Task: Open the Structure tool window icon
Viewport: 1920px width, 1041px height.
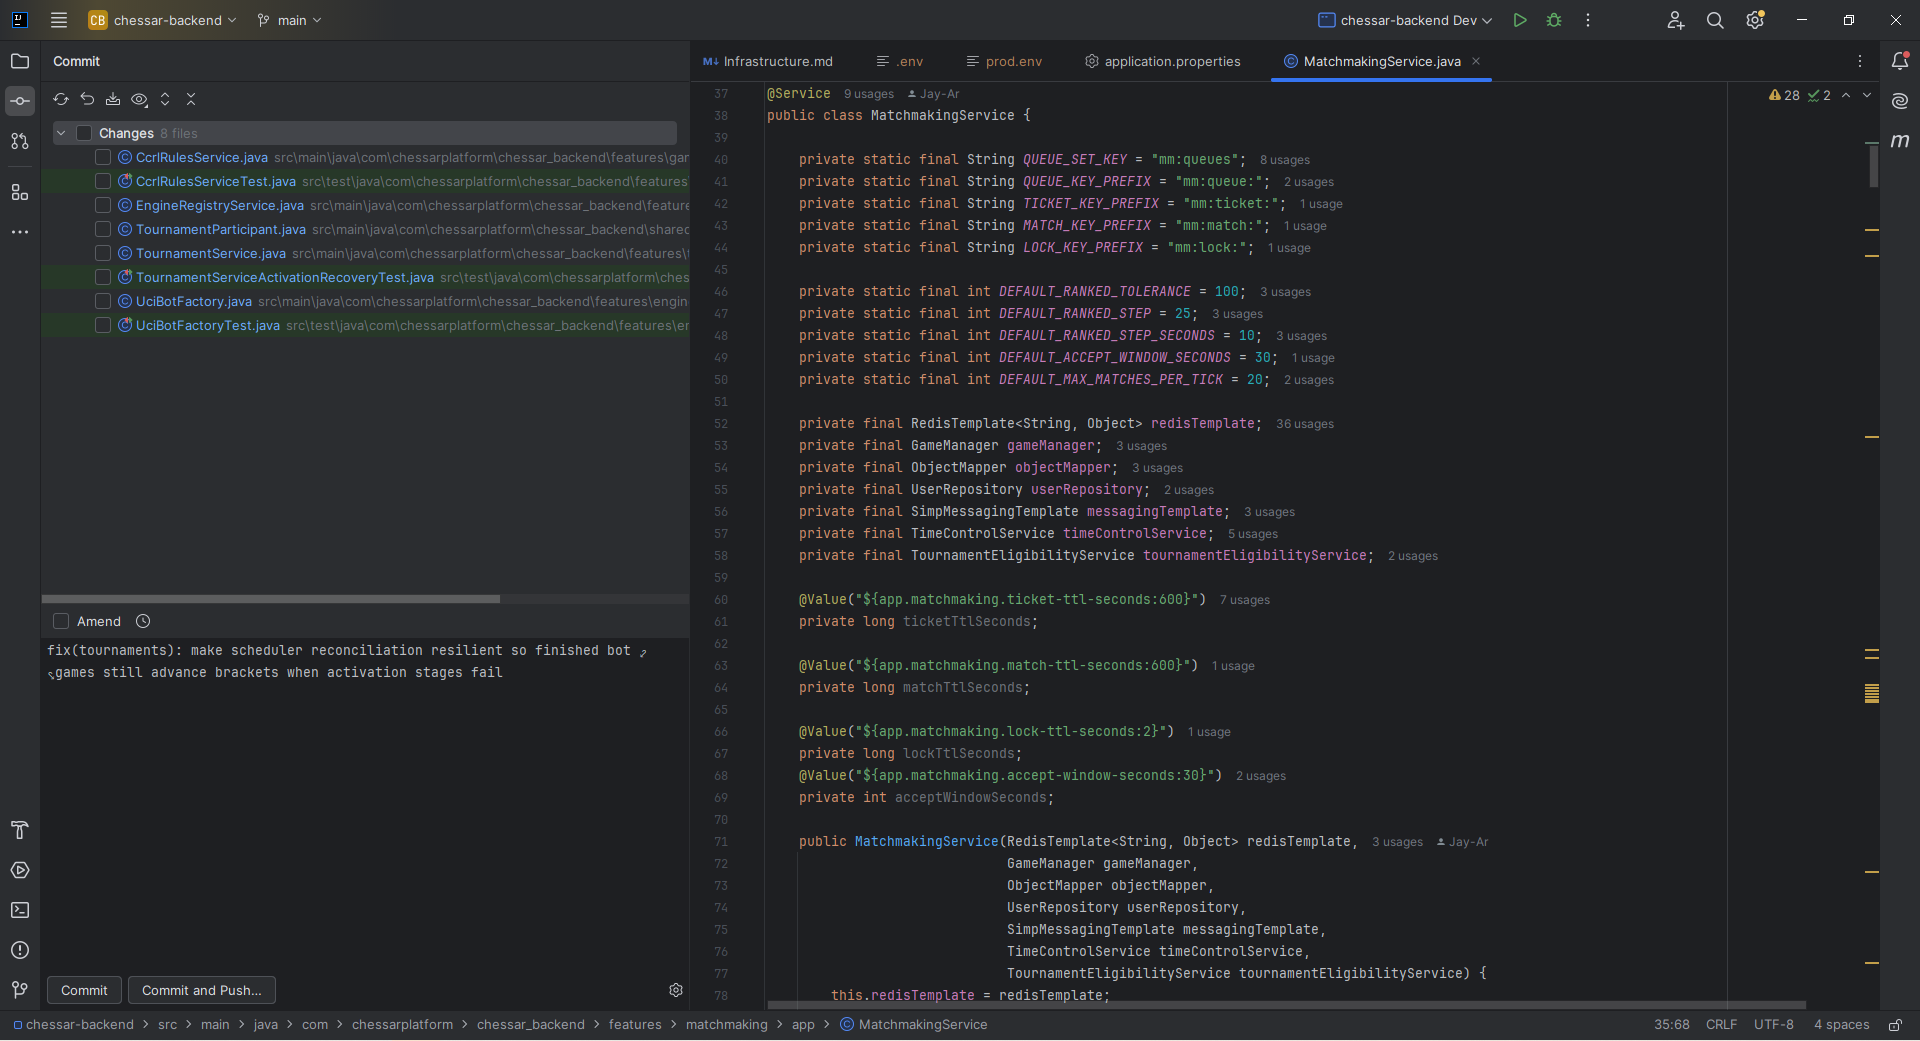Action: tap(20, 192)
